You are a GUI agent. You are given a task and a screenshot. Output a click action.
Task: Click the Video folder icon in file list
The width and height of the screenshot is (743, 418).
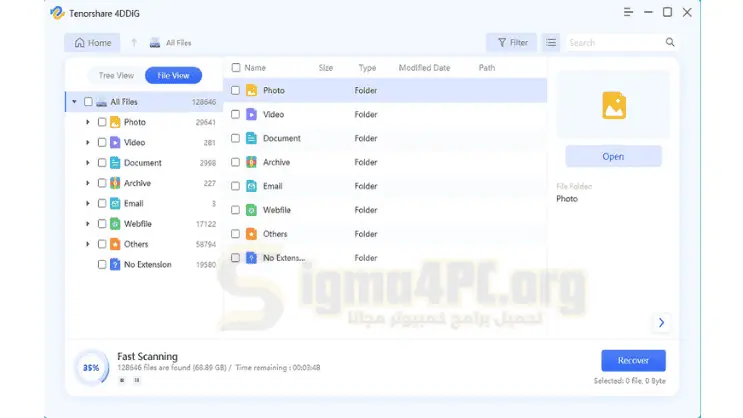click(252, 114)
